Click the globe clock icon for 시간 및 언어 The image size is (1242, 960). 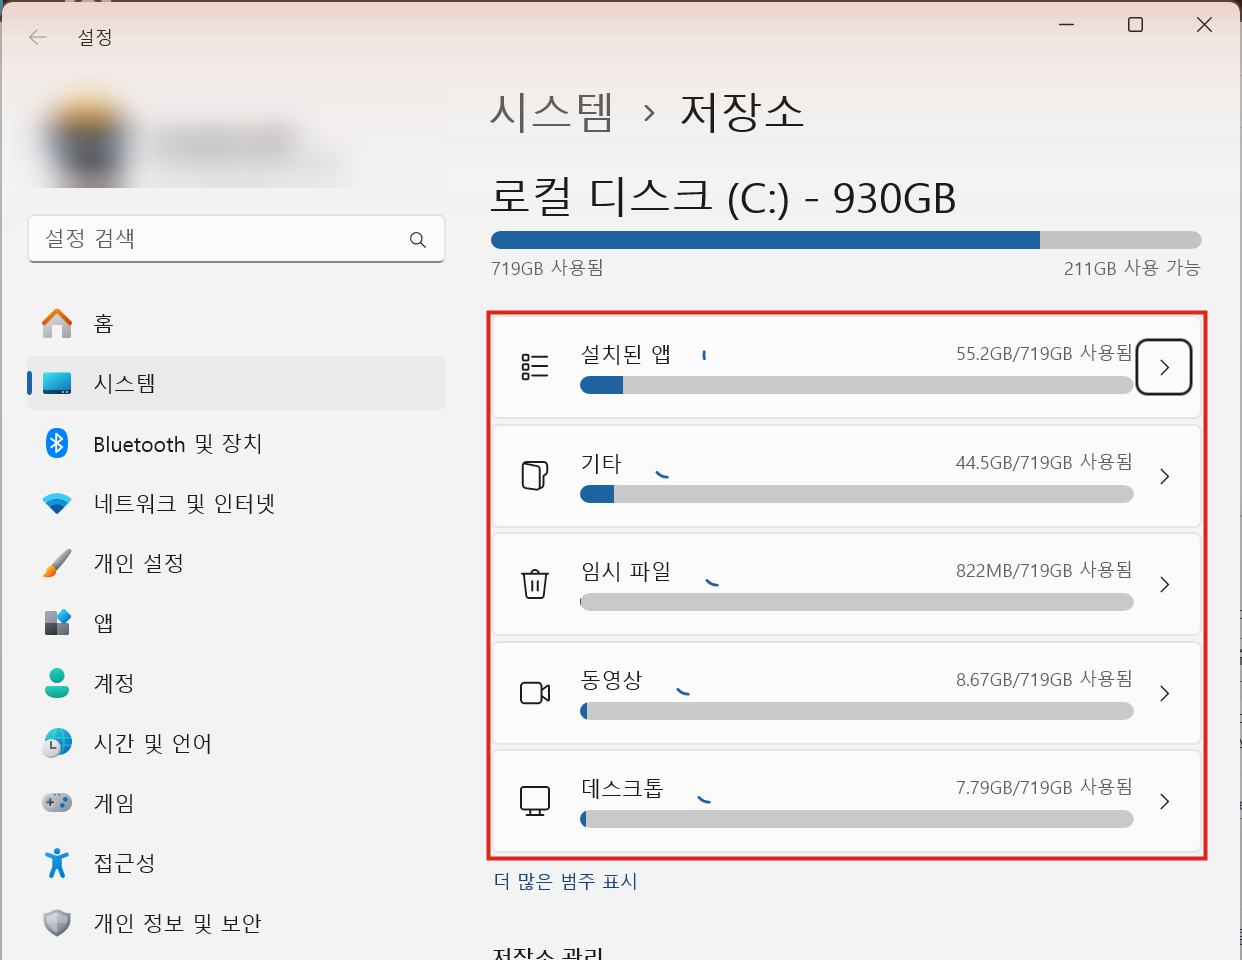[x=57, y=743]
